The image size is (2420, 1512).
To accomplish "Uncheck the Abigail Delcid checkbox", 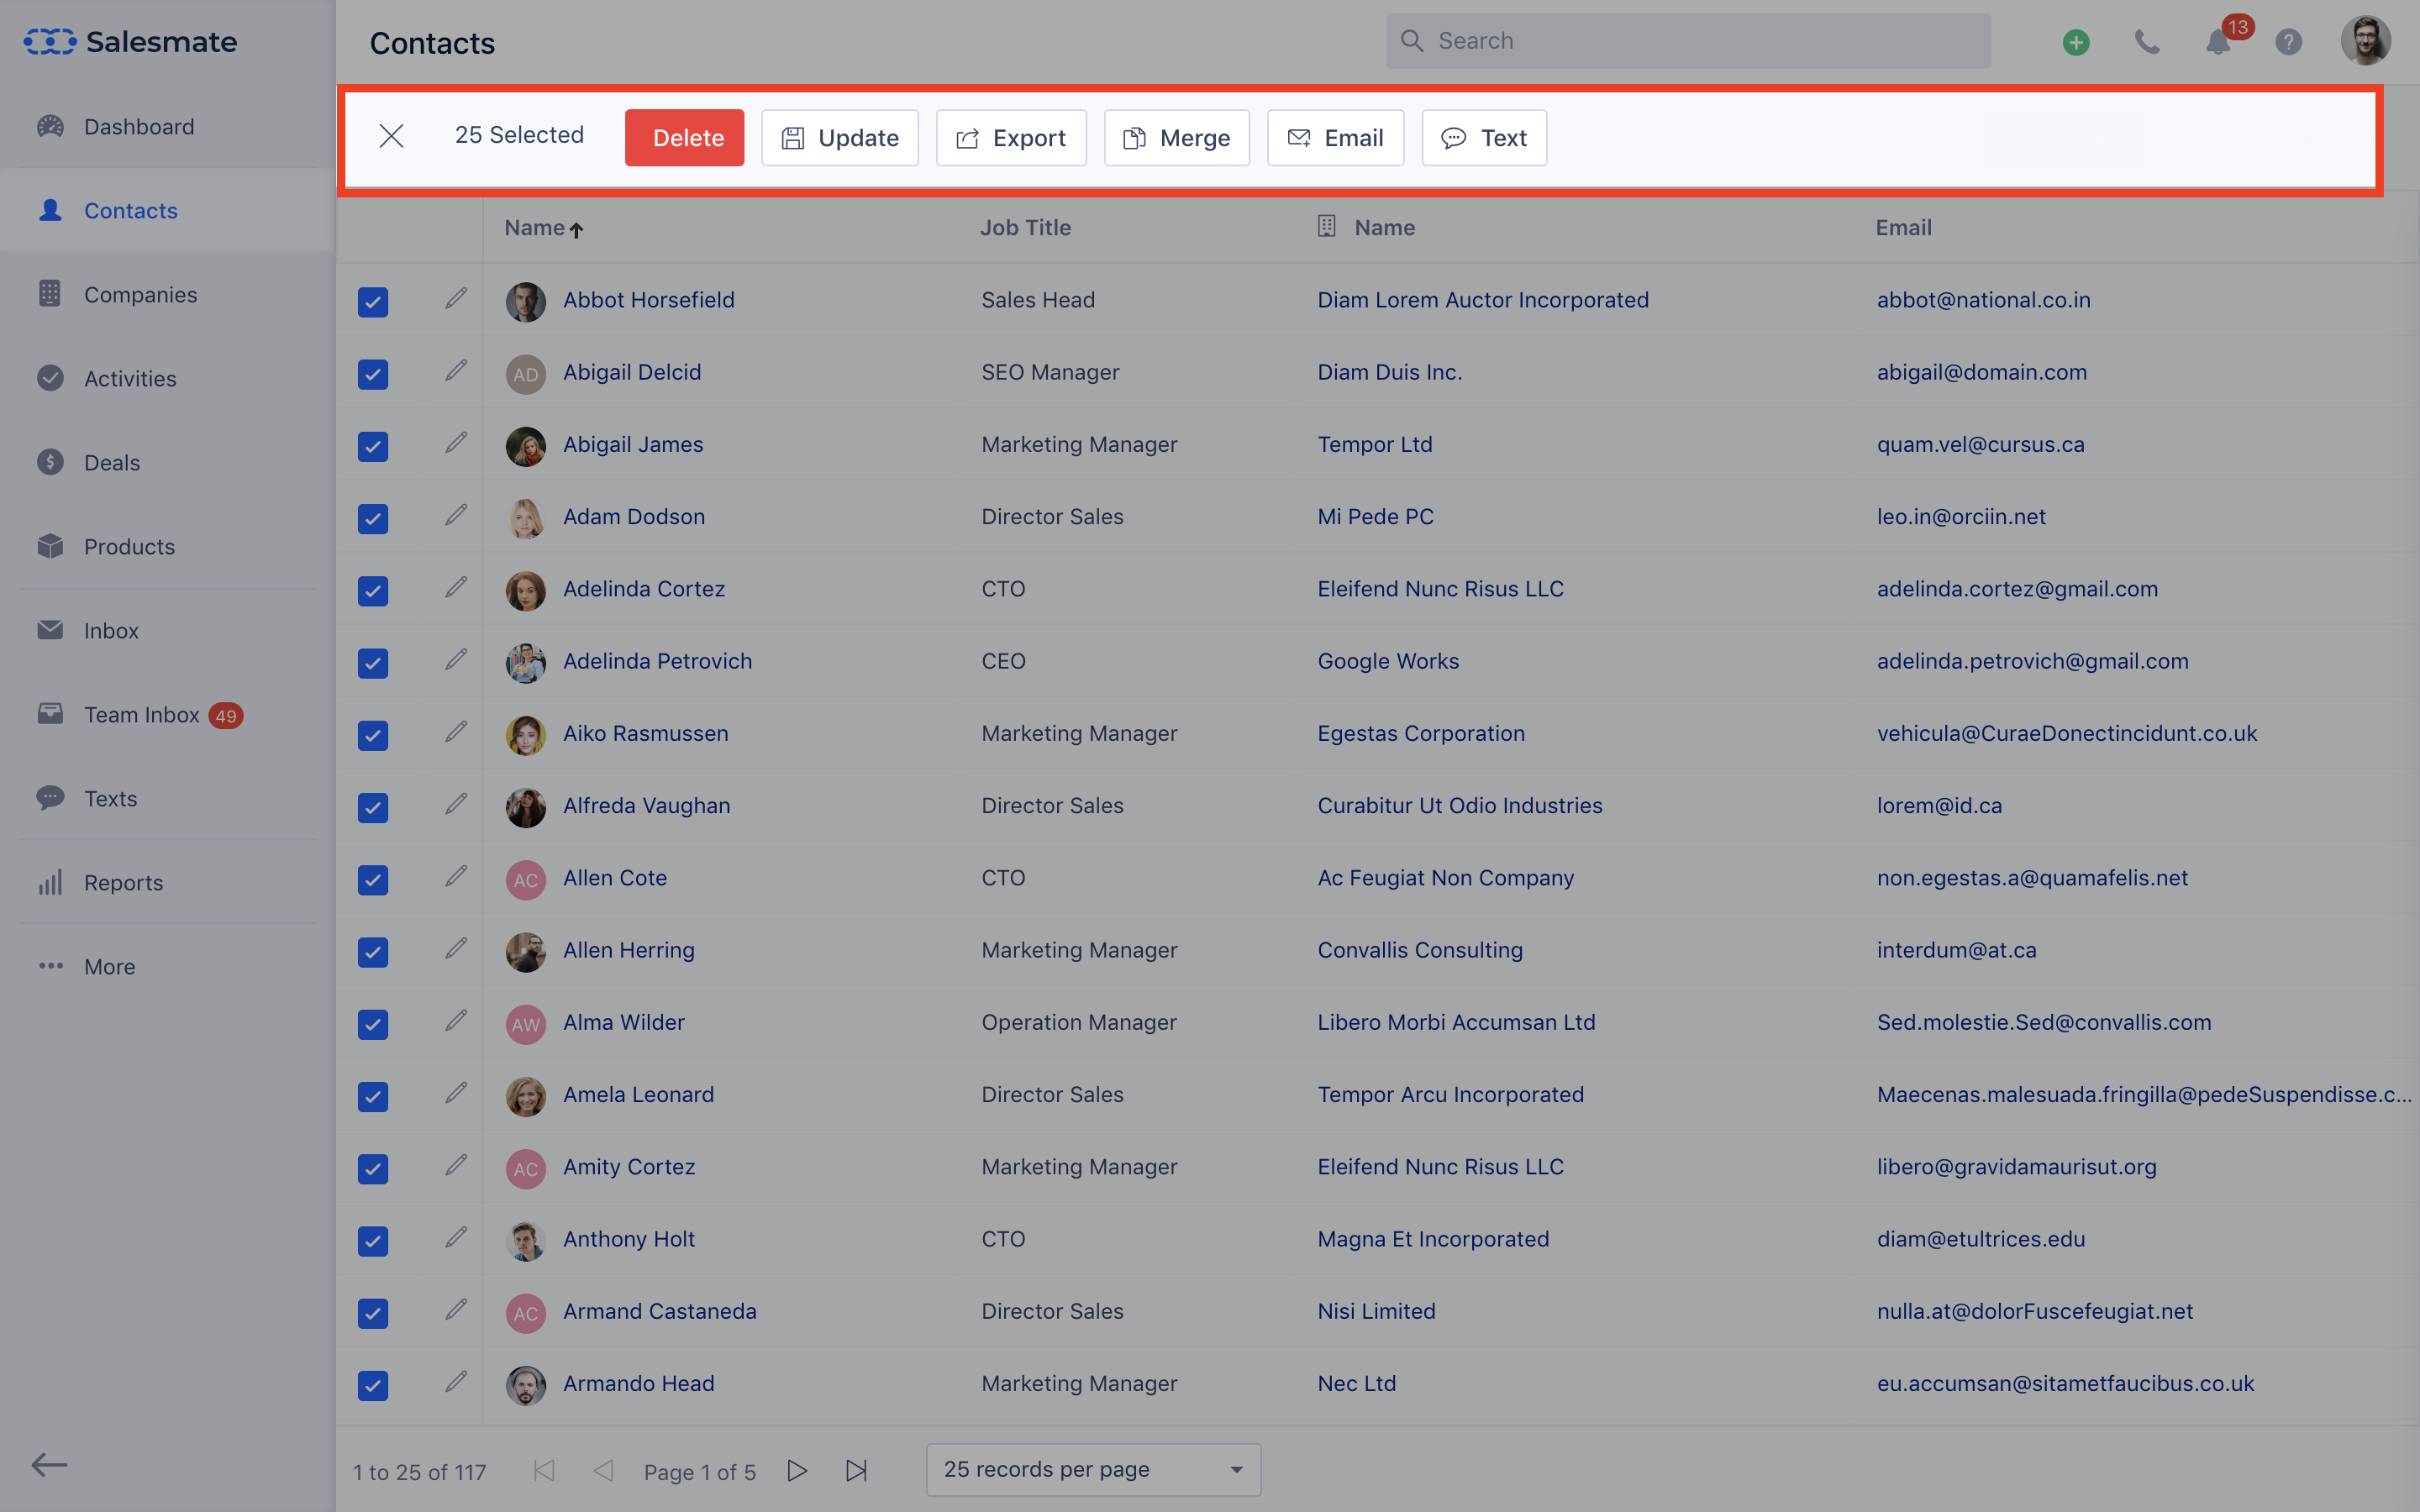I will 373,374.
